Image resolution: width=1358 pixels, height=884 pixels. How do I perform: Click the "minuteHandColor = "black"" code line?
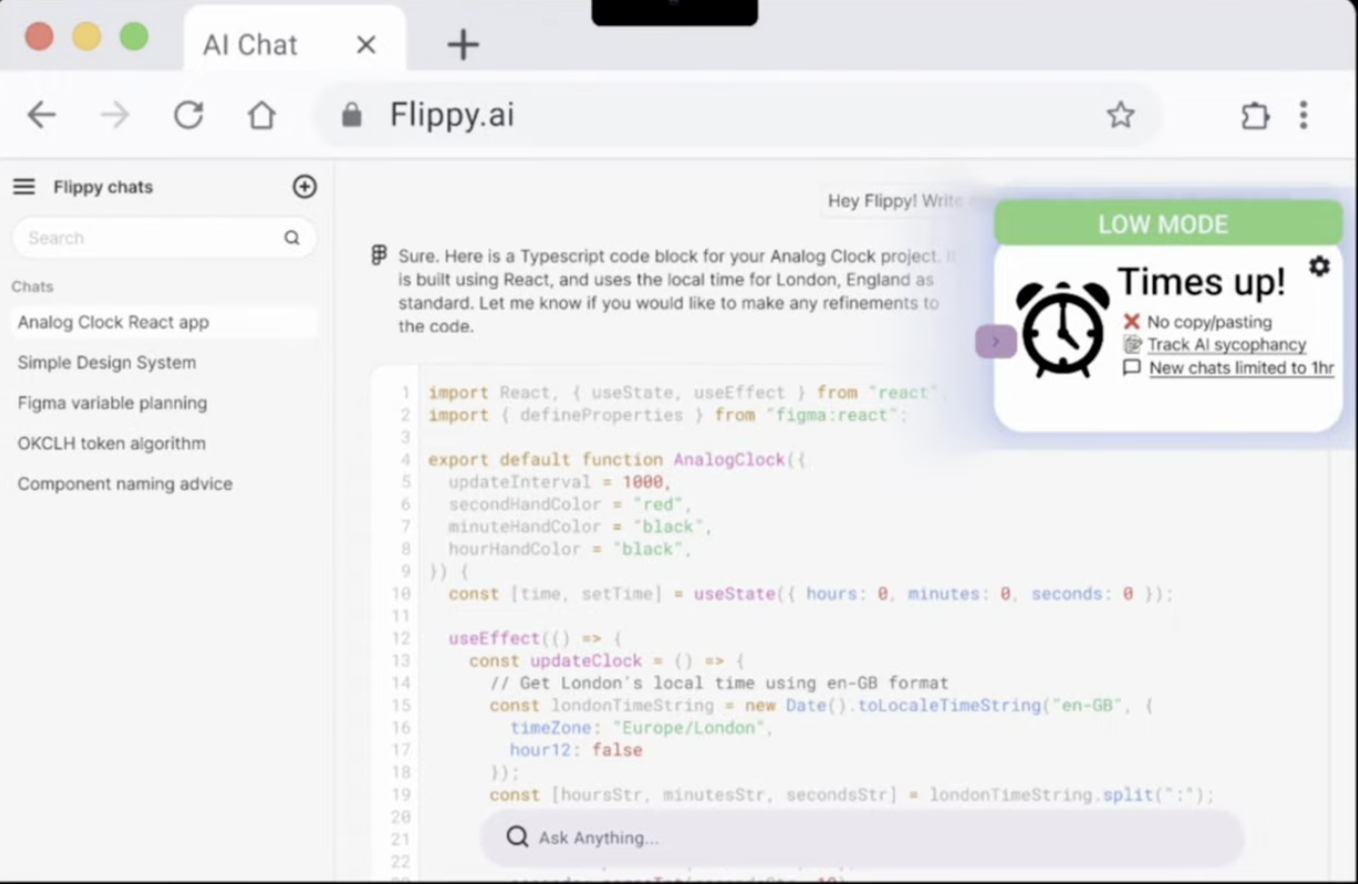pos(580,527)
